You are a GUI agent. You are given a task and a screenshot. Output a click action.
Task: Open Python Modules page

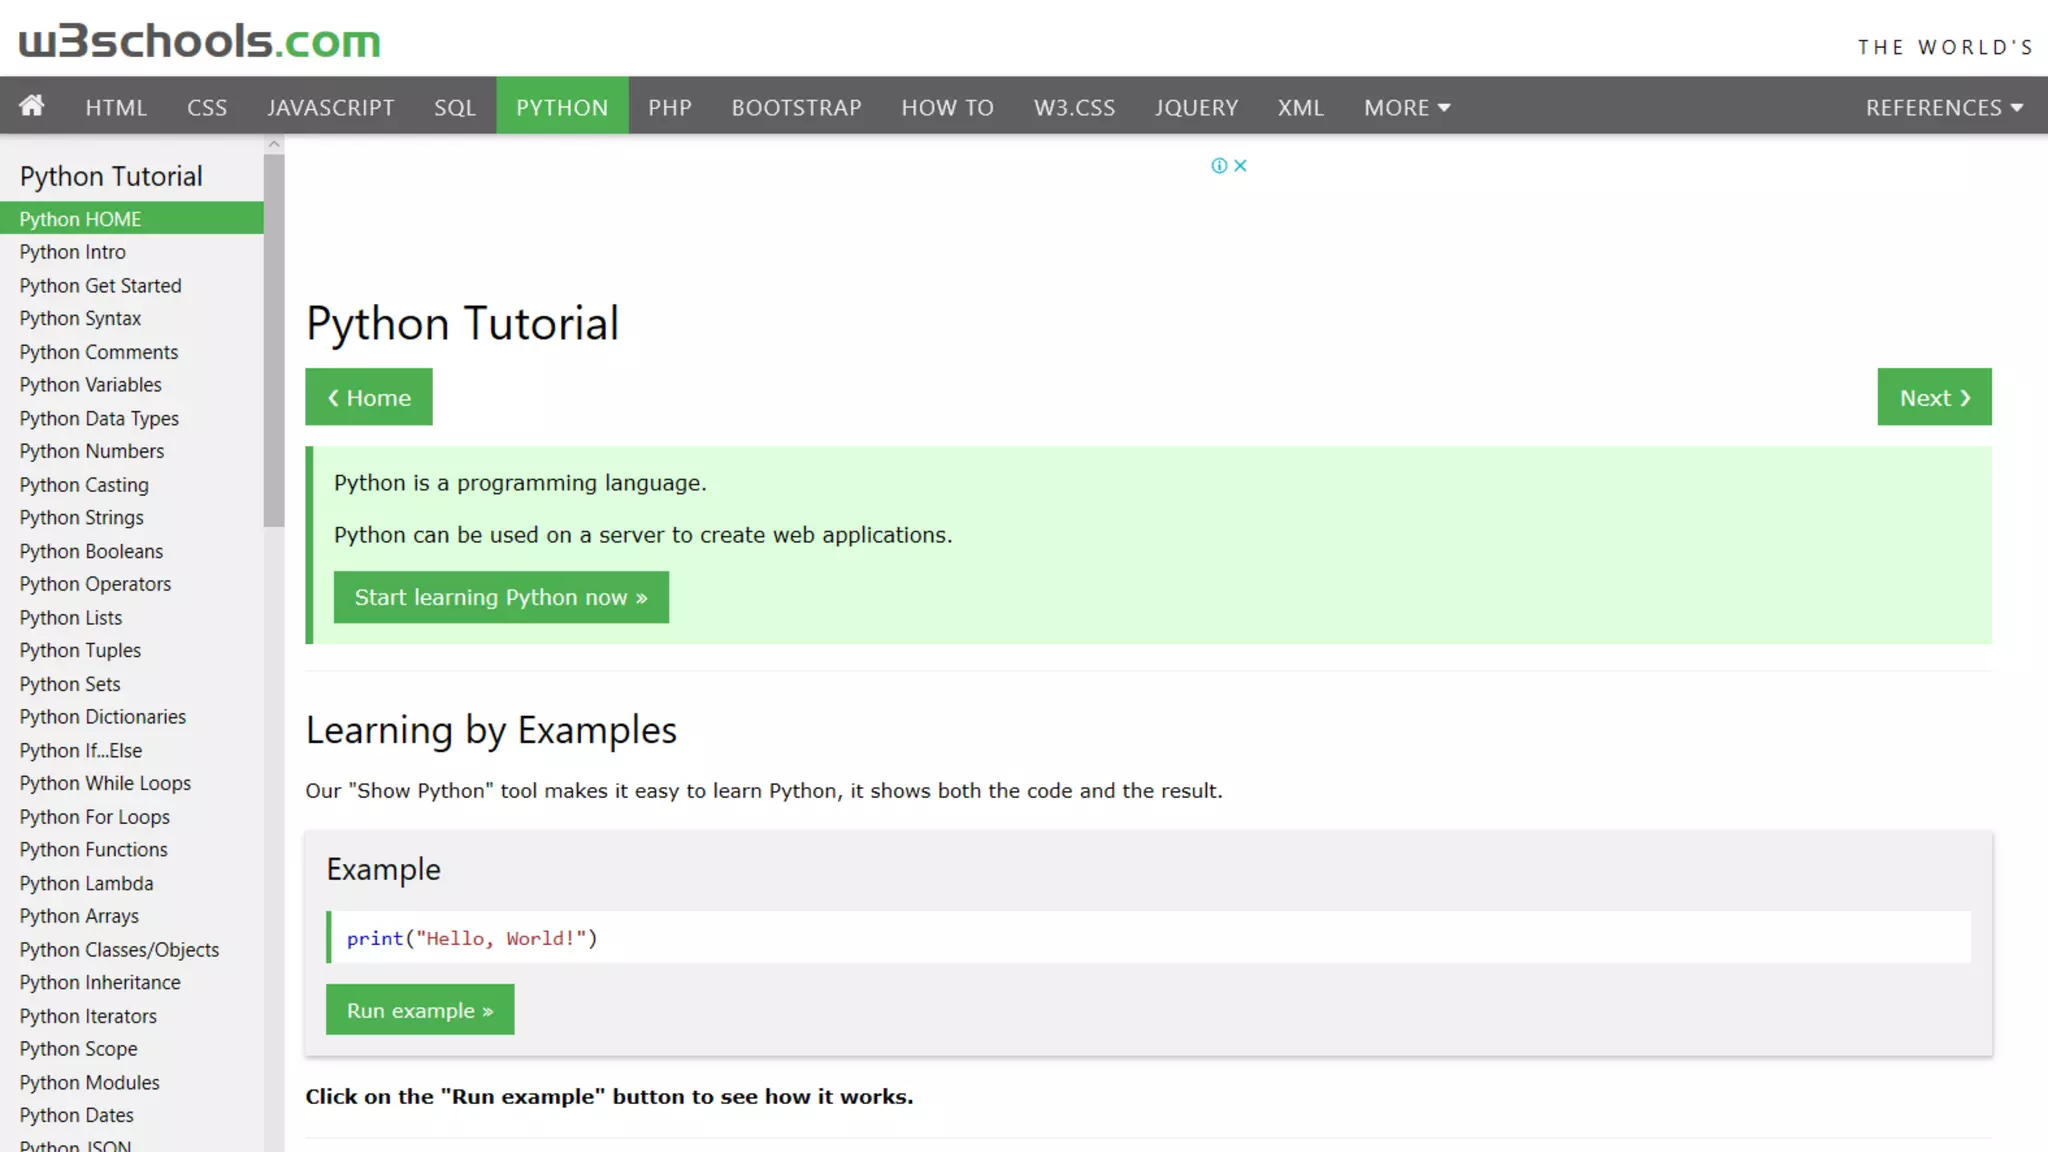click(x=132, y=1083)
